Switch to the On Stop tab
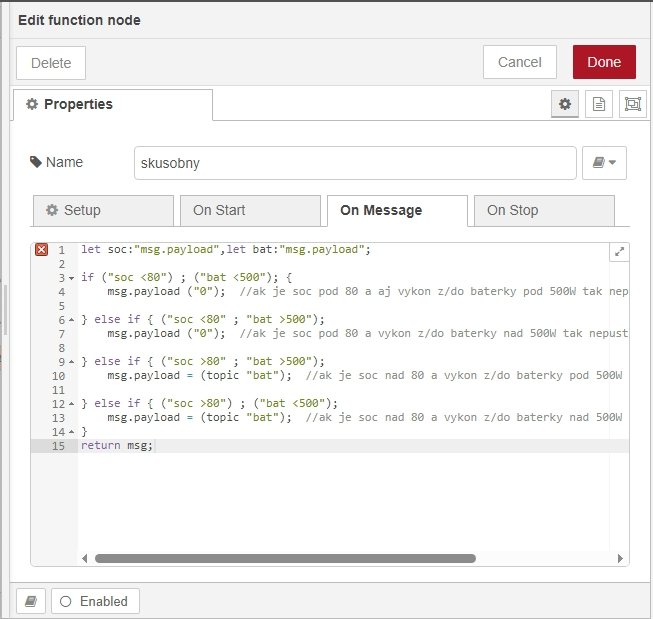Image resolution: width=653 pixels, height=619 pixels. (543, 210)
